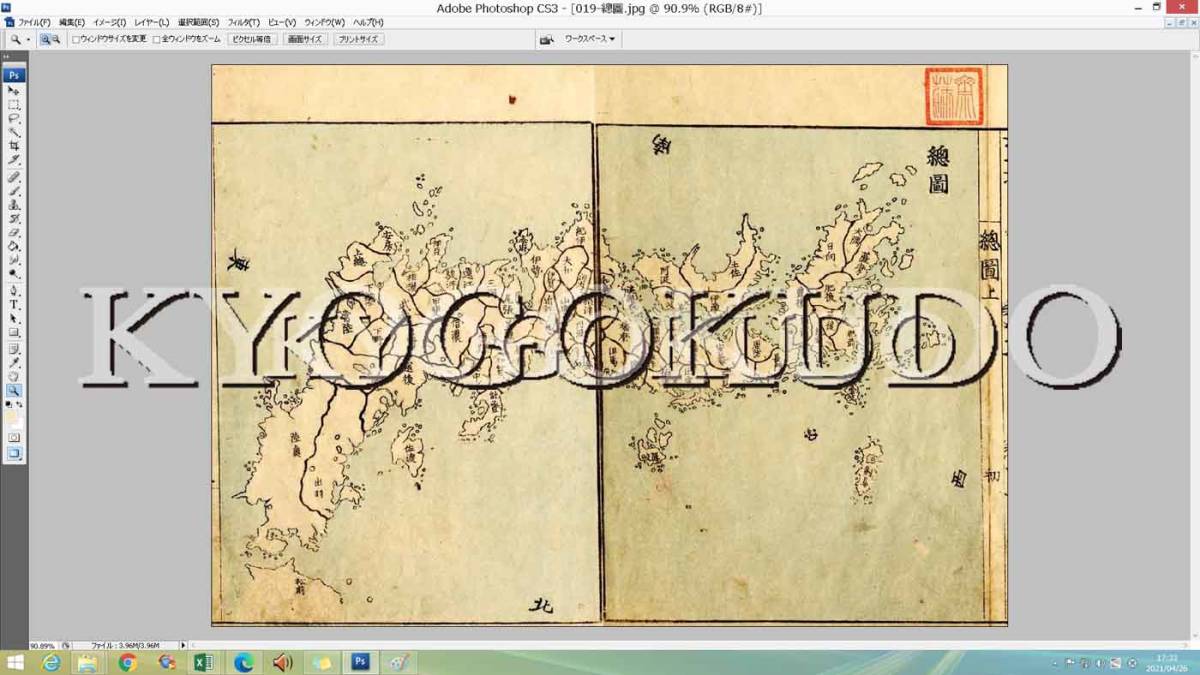Open the ワークスペース dropdown

point(590,39)
